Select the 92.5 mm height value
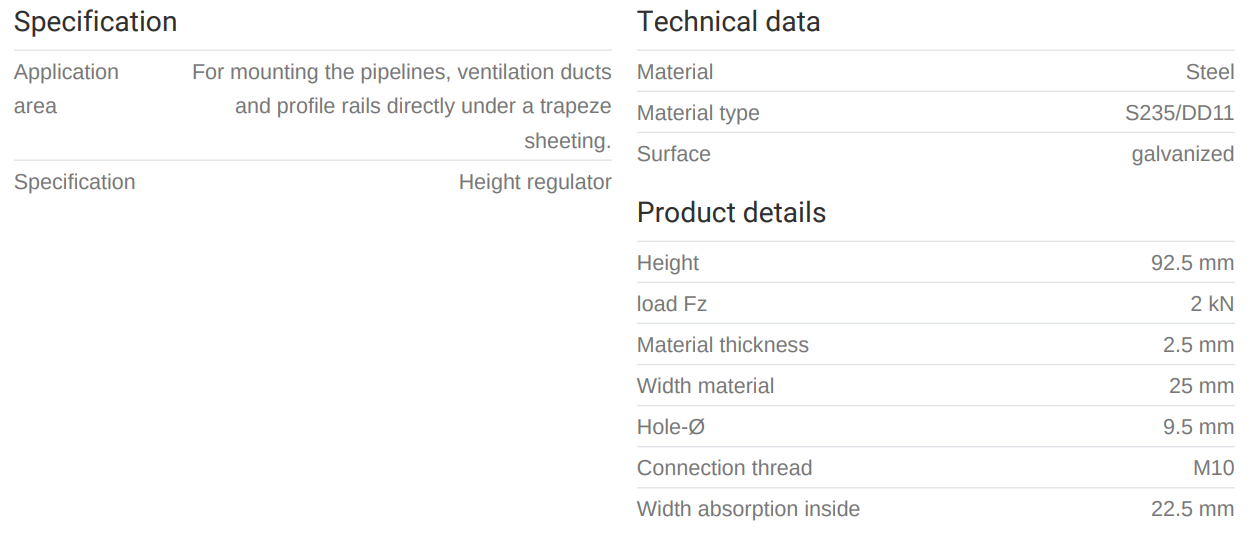The image size is (1252, 533). coord(1192,263)
